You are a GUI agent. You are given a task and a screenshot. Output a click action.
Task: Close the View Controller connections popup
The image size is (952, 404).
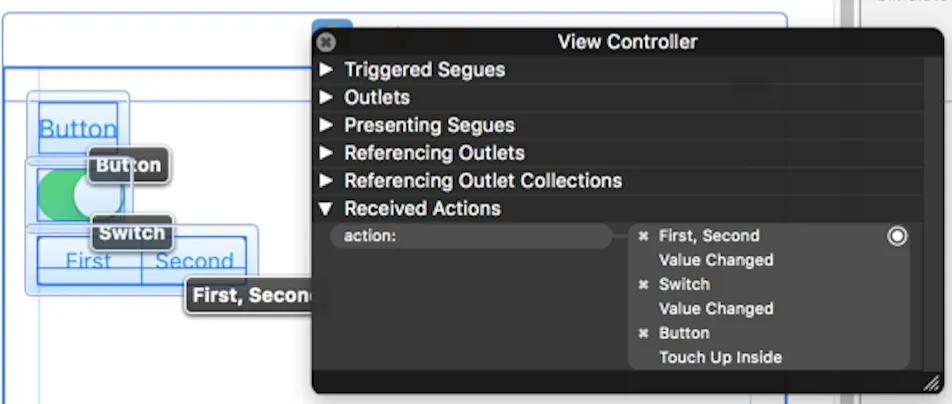(x=326, y=42)
